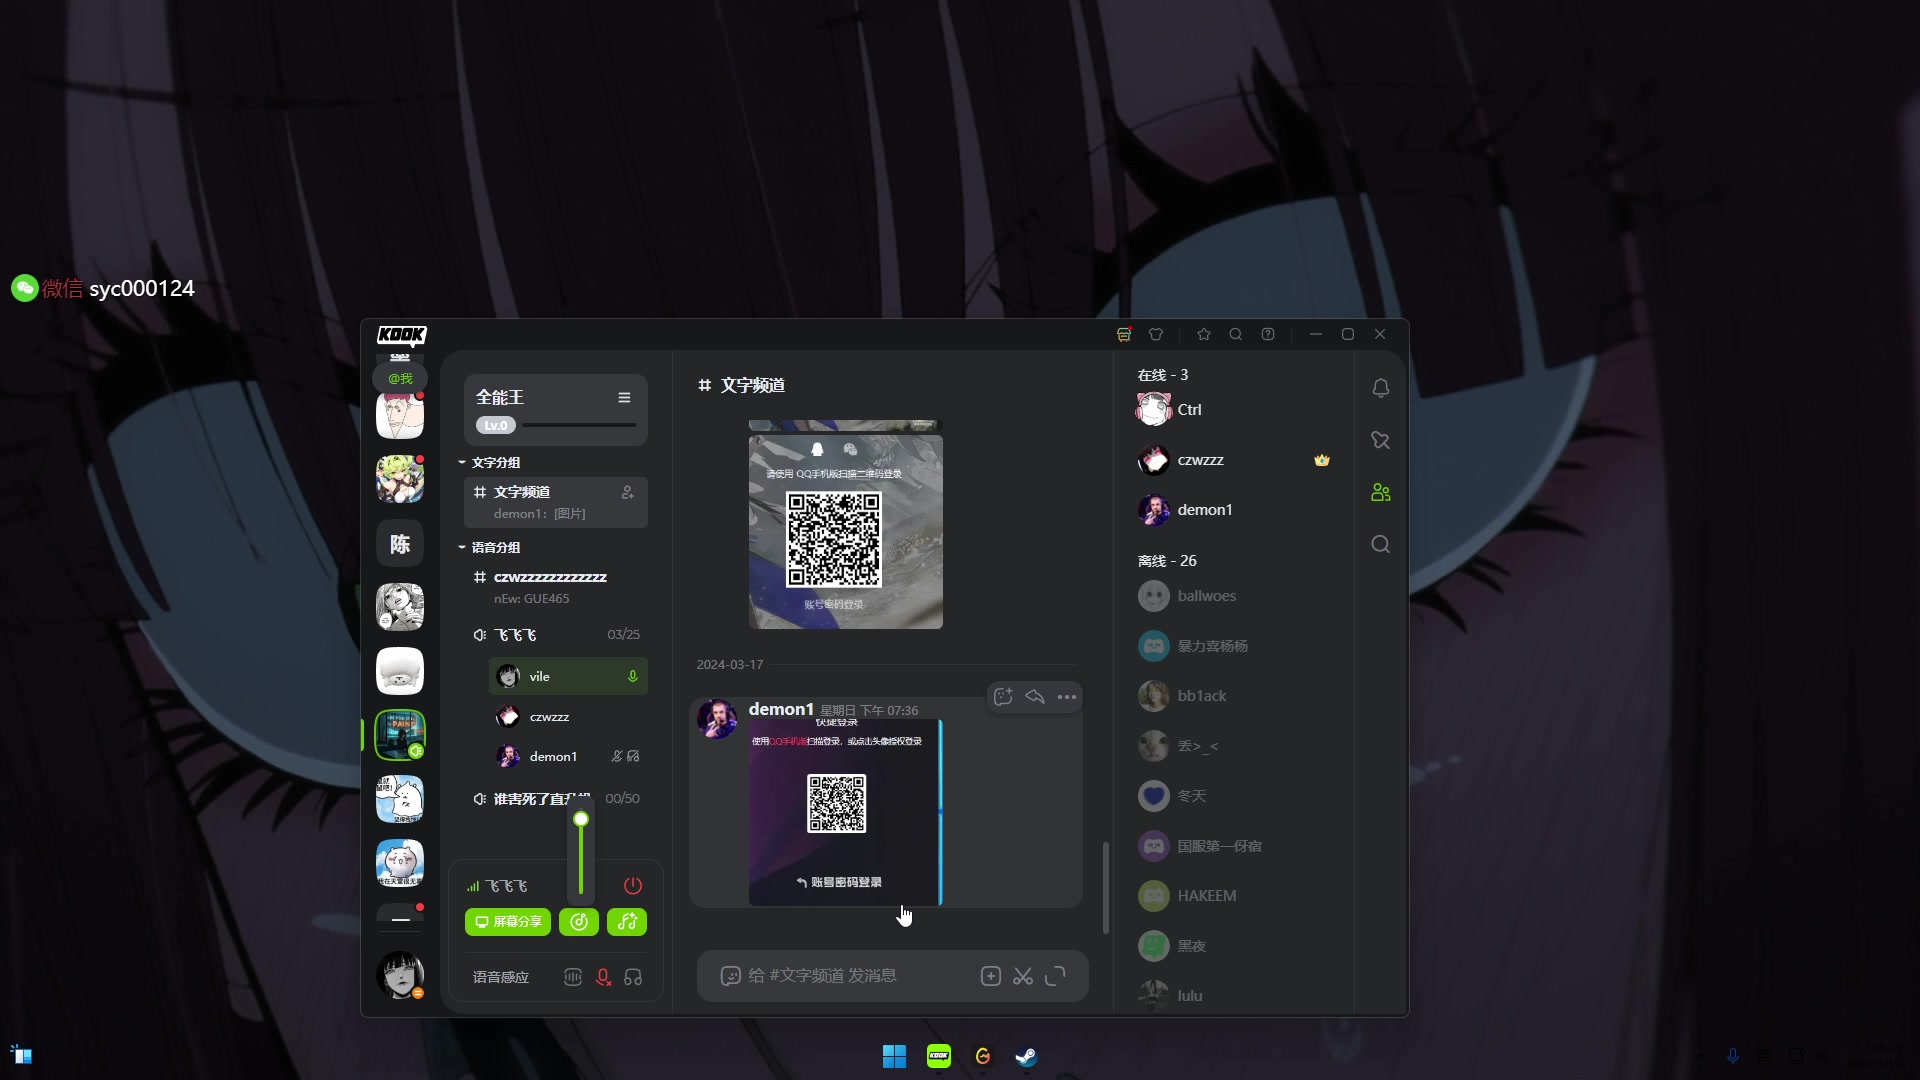1920x1080 pixels.
Task: Click offline member bb1ack
Action: pos(1234,696)
